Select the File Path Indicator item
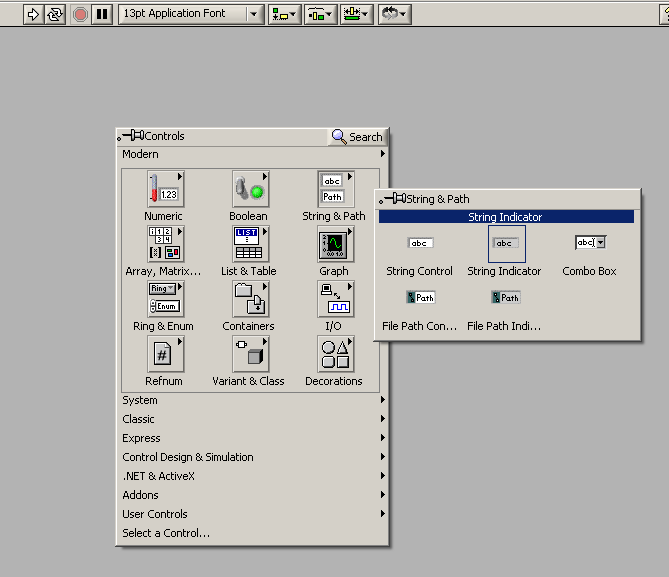This screenshot has height=577, width=669. click(x=506, y=298)
